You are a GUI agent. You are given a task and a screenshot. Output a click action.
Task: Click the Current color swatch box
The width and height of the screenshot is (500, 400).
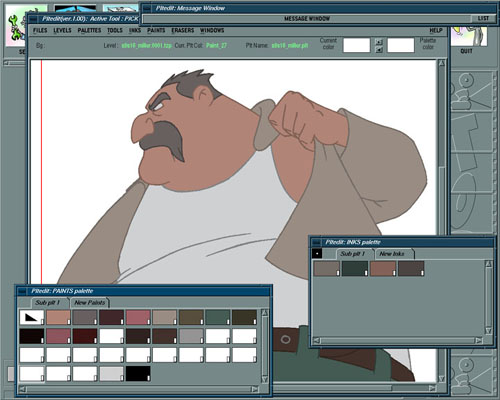(356, 45)
